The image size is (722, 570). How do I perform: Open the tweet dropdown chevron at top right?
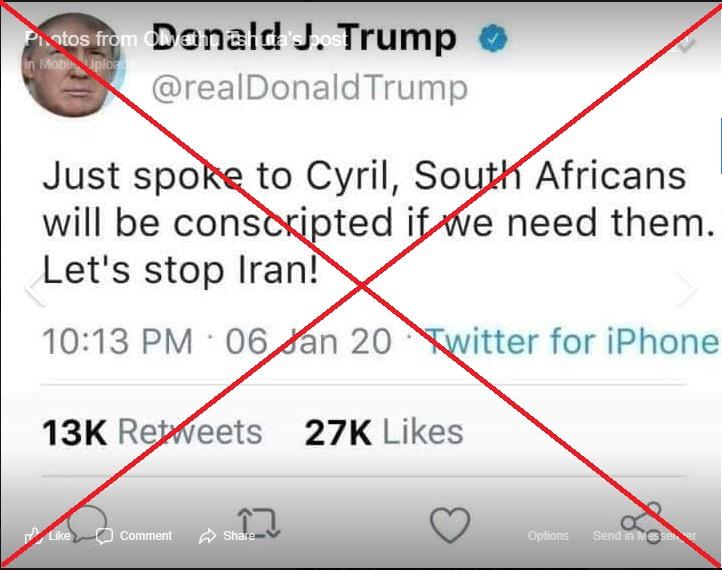[x=686, y=44]
